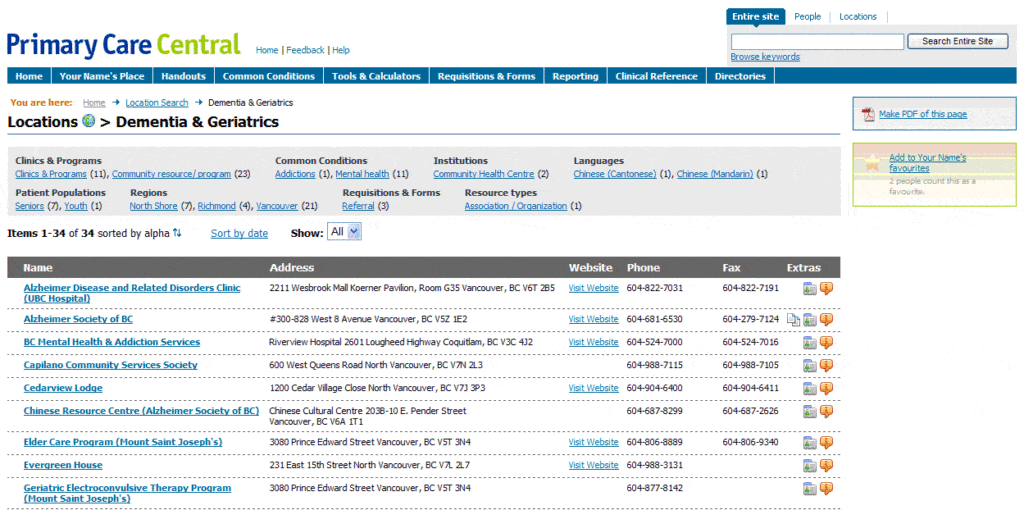Click orange comment bubble for Cedarview Lodge
Screen dimensions: 1024x510
point(826,389)
